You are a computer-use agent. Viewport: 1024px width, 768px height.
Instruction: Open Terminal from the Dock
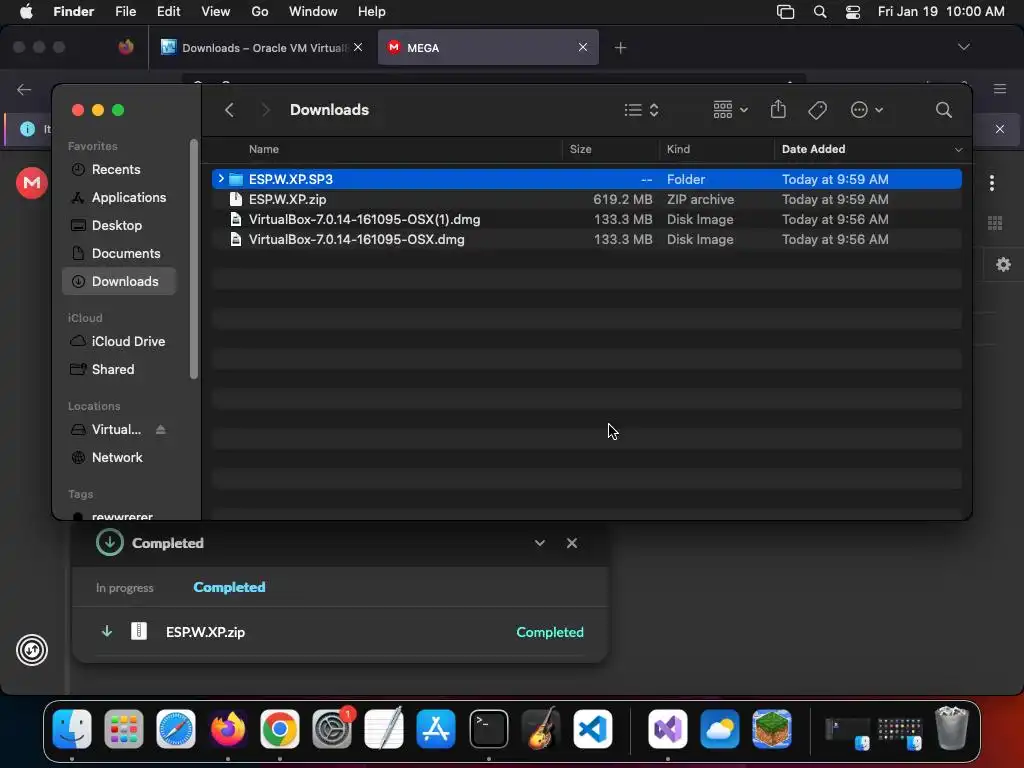(x=488, y=729)
